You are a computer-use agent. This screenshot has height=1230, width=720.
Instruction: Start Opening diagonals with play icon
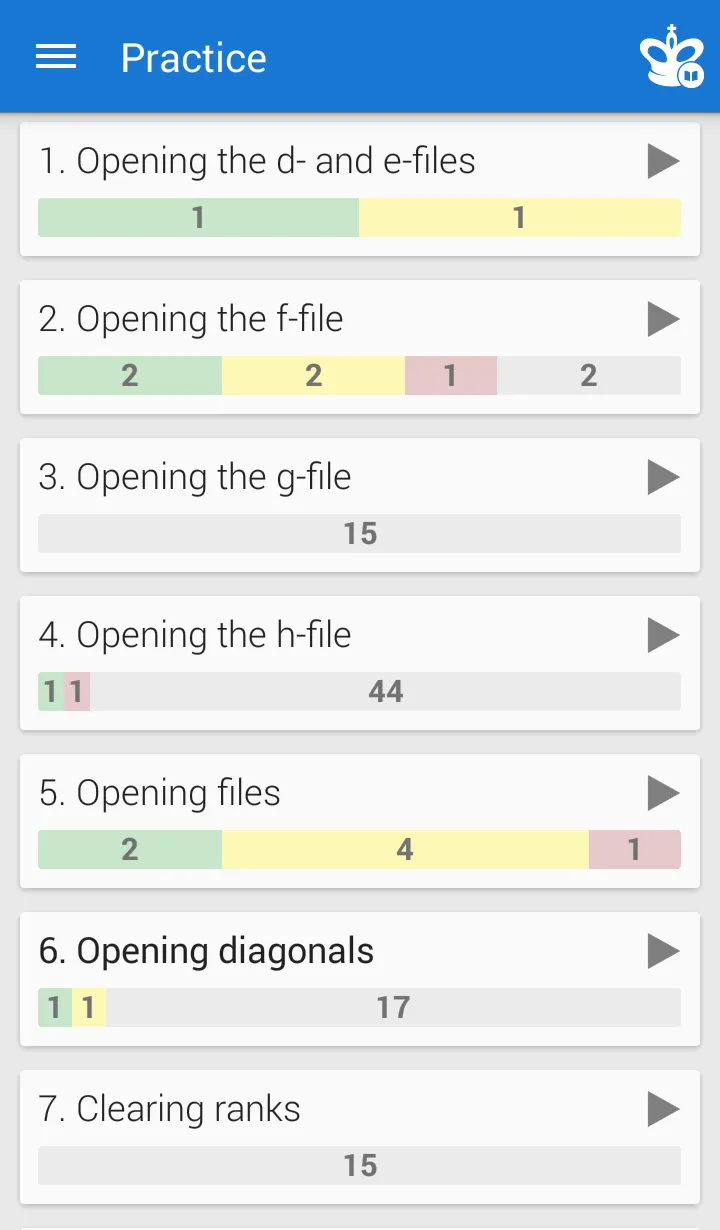(x=663, y=951)
